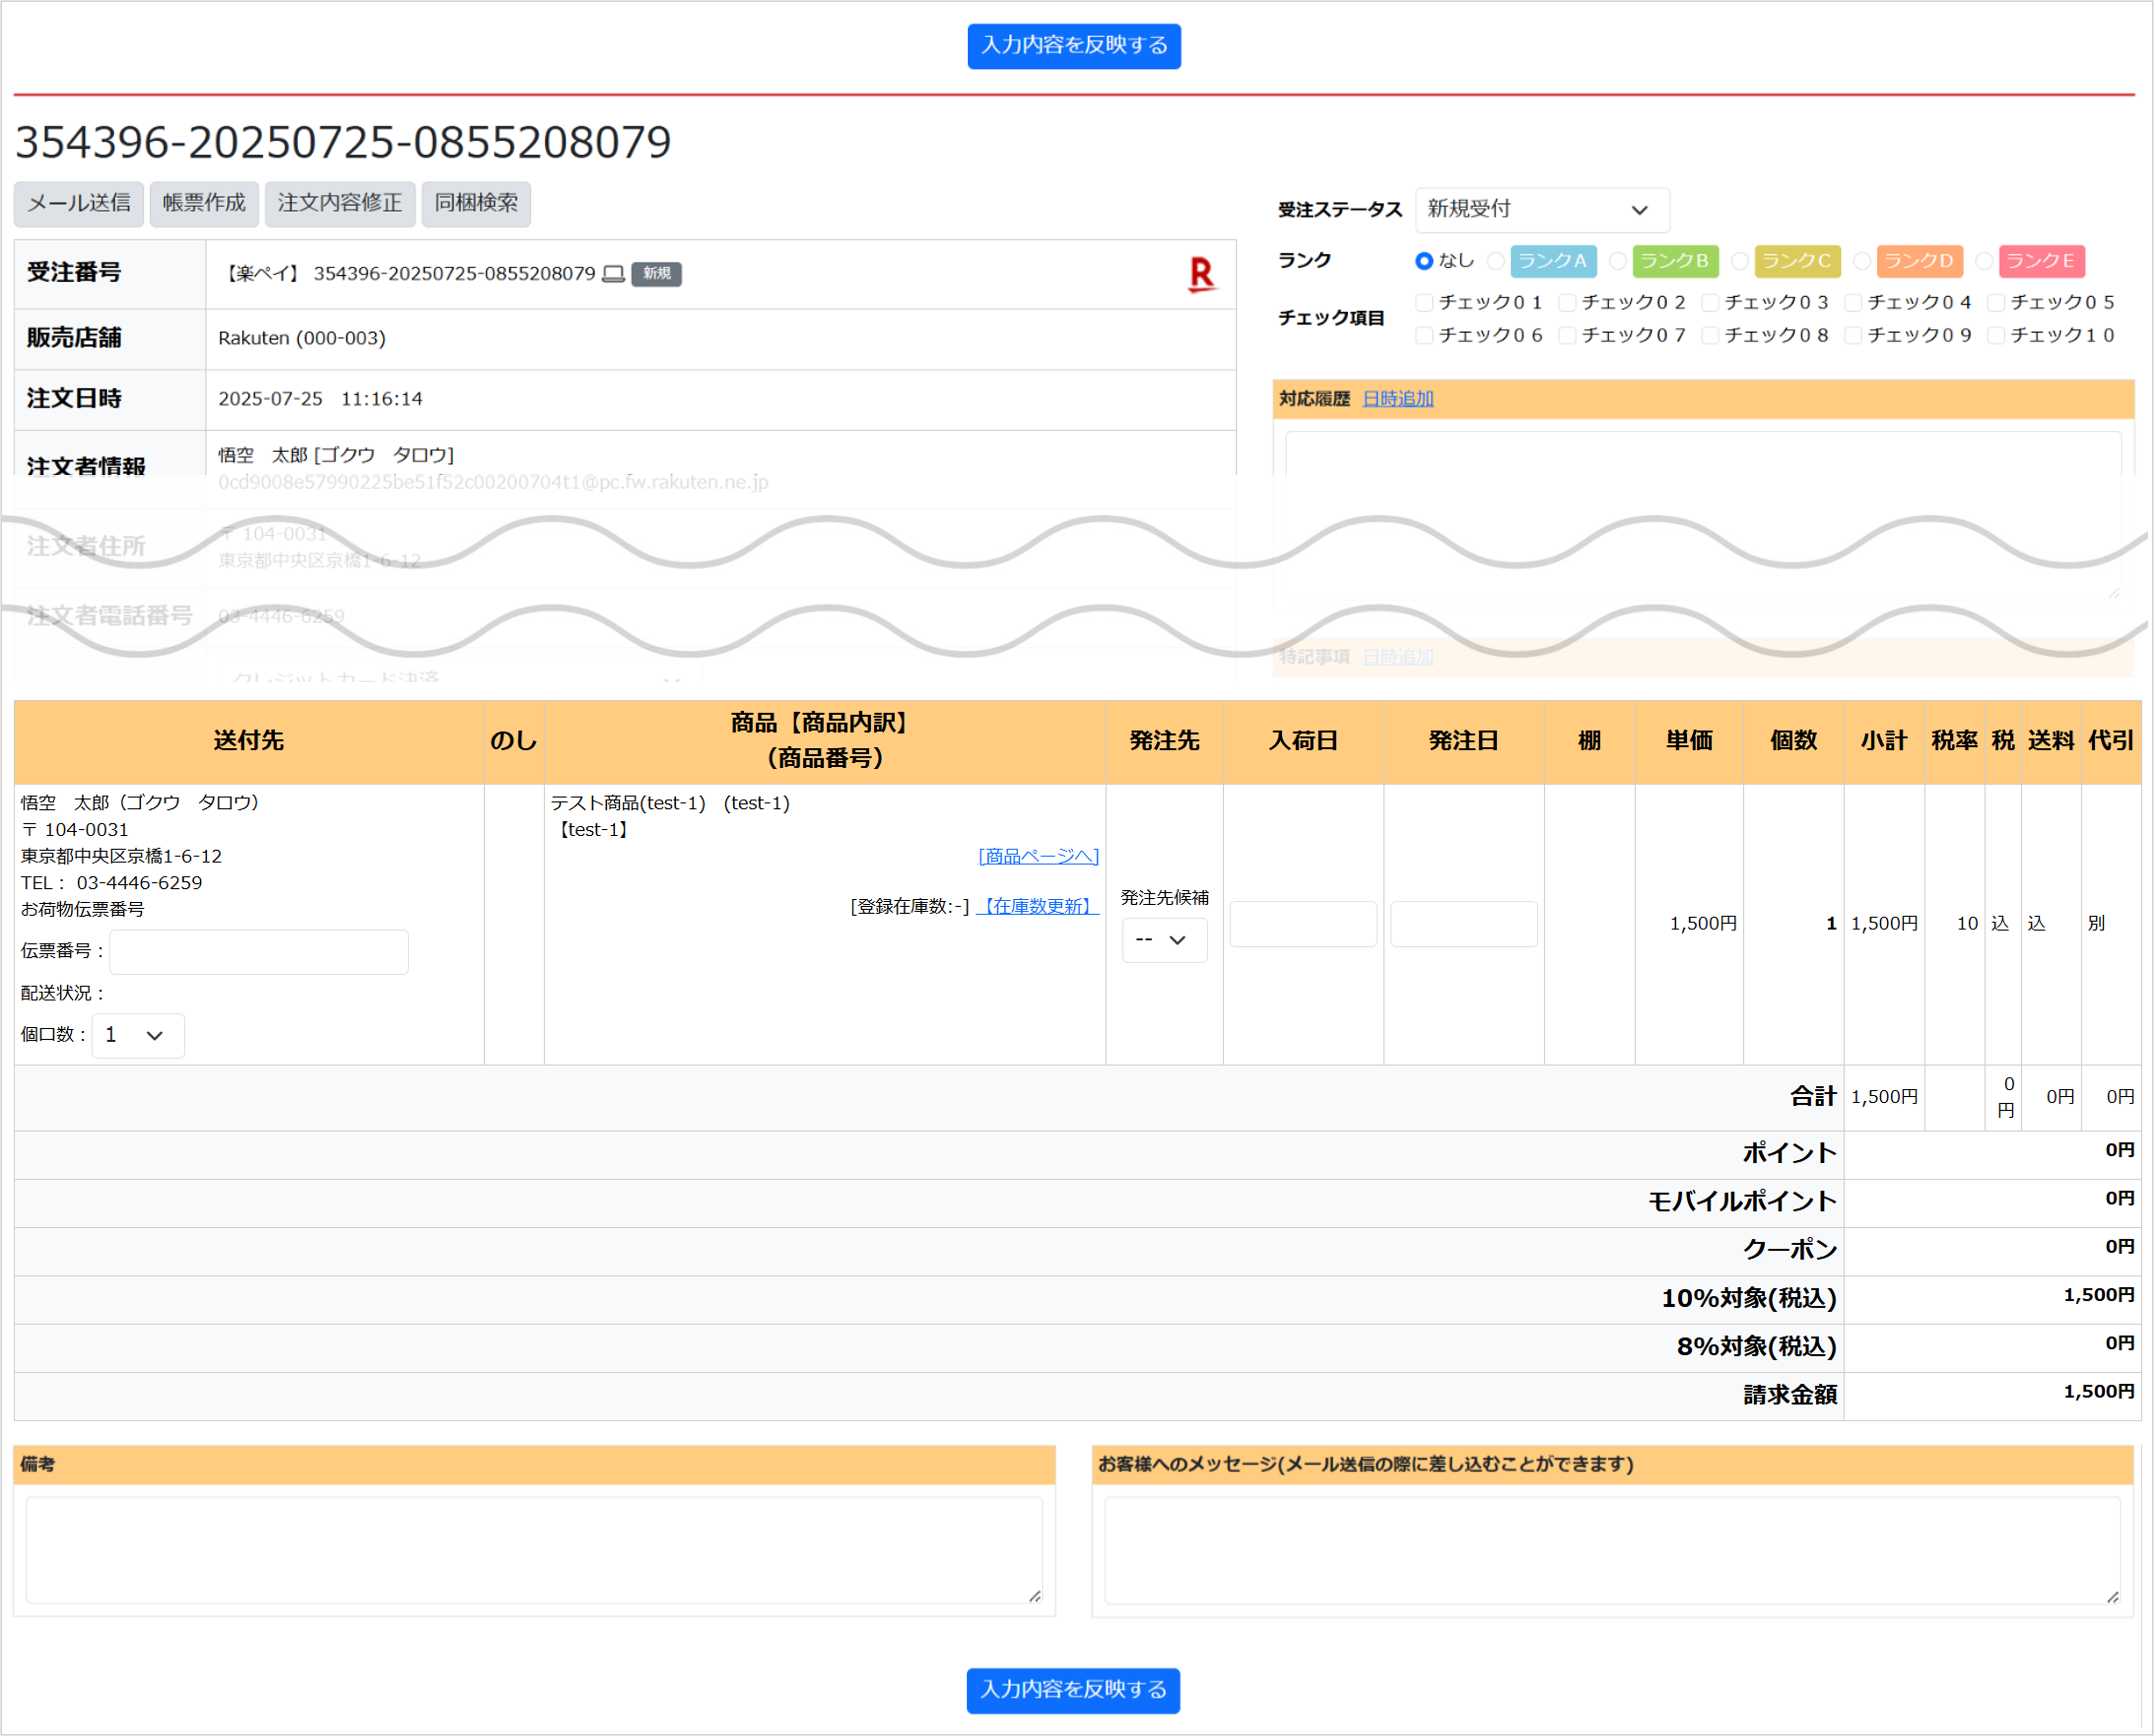The height and width of the screenshot is (1736, 2154).
Task: Click the red Rakuten R logo icon
Action: click(1201, 274)
